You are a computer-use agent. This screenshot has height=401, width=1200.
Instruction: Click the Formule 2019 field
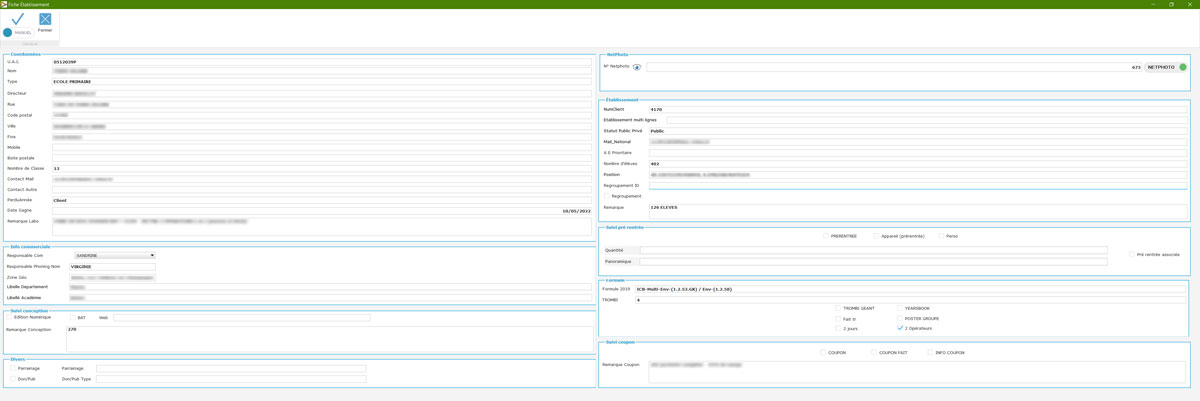click(x=910, y=289)
